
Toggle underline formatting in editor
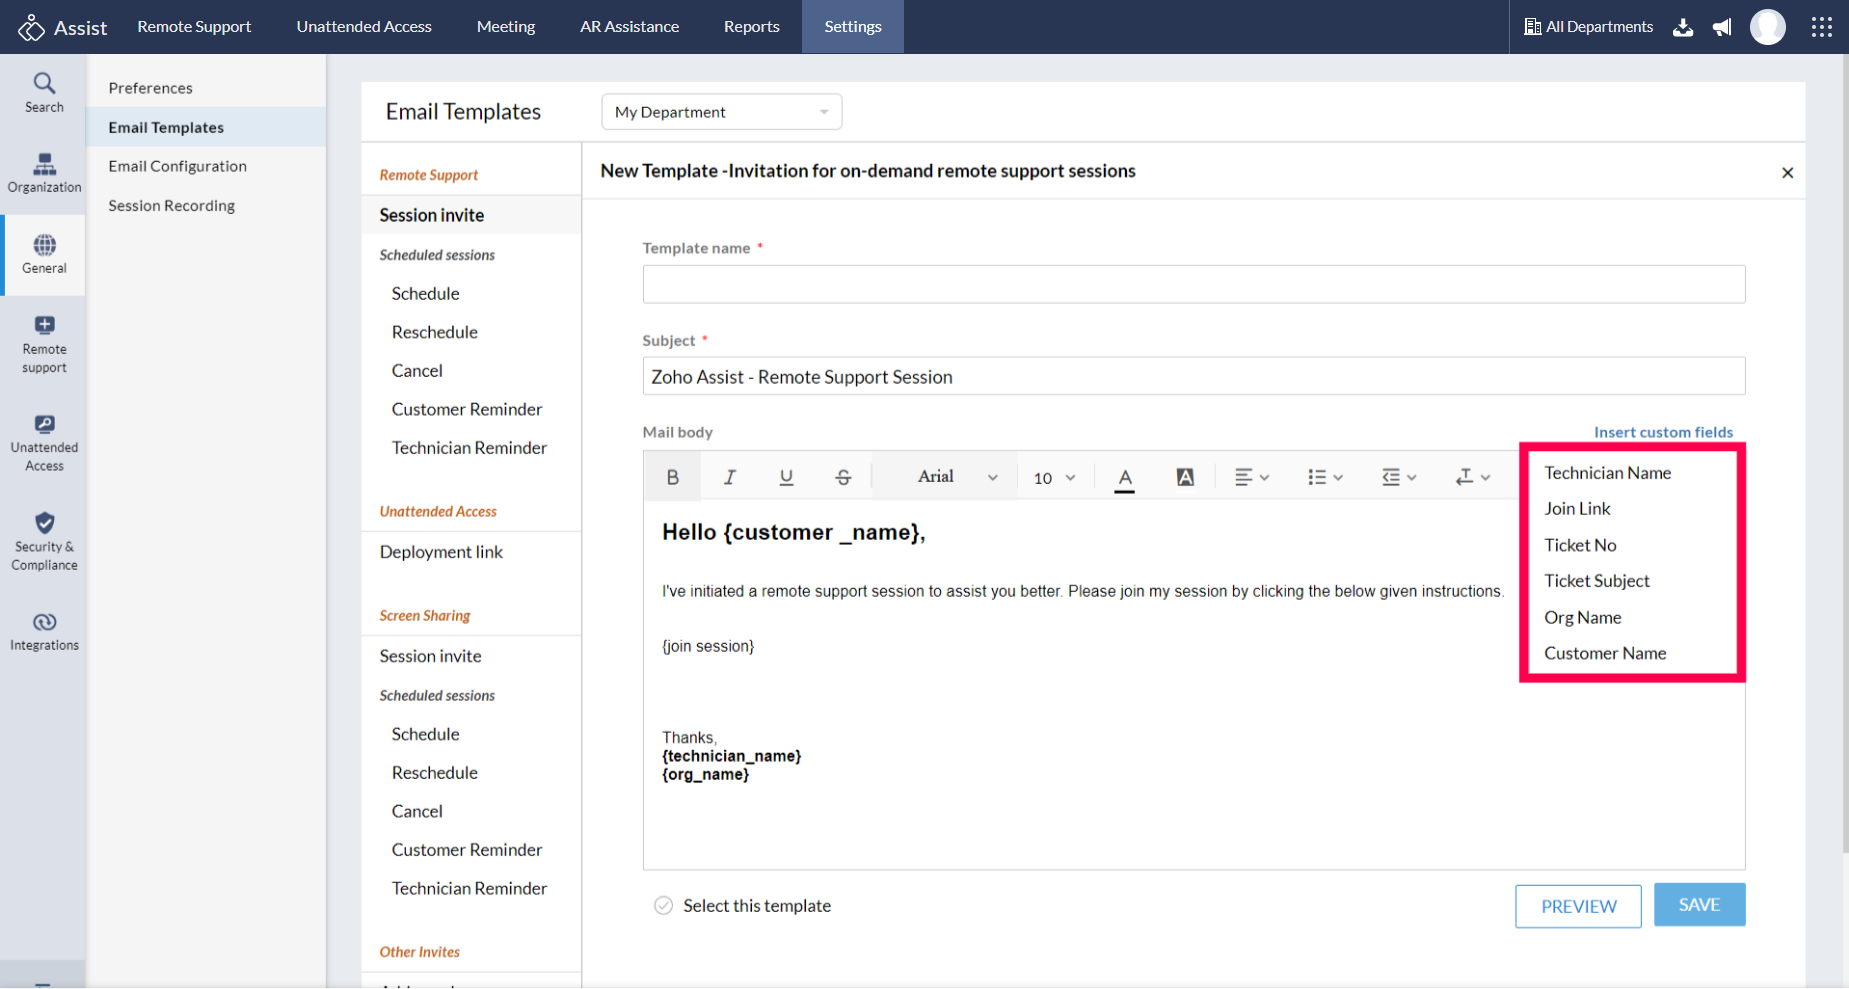pyautogui.click(x=786, y=477)
